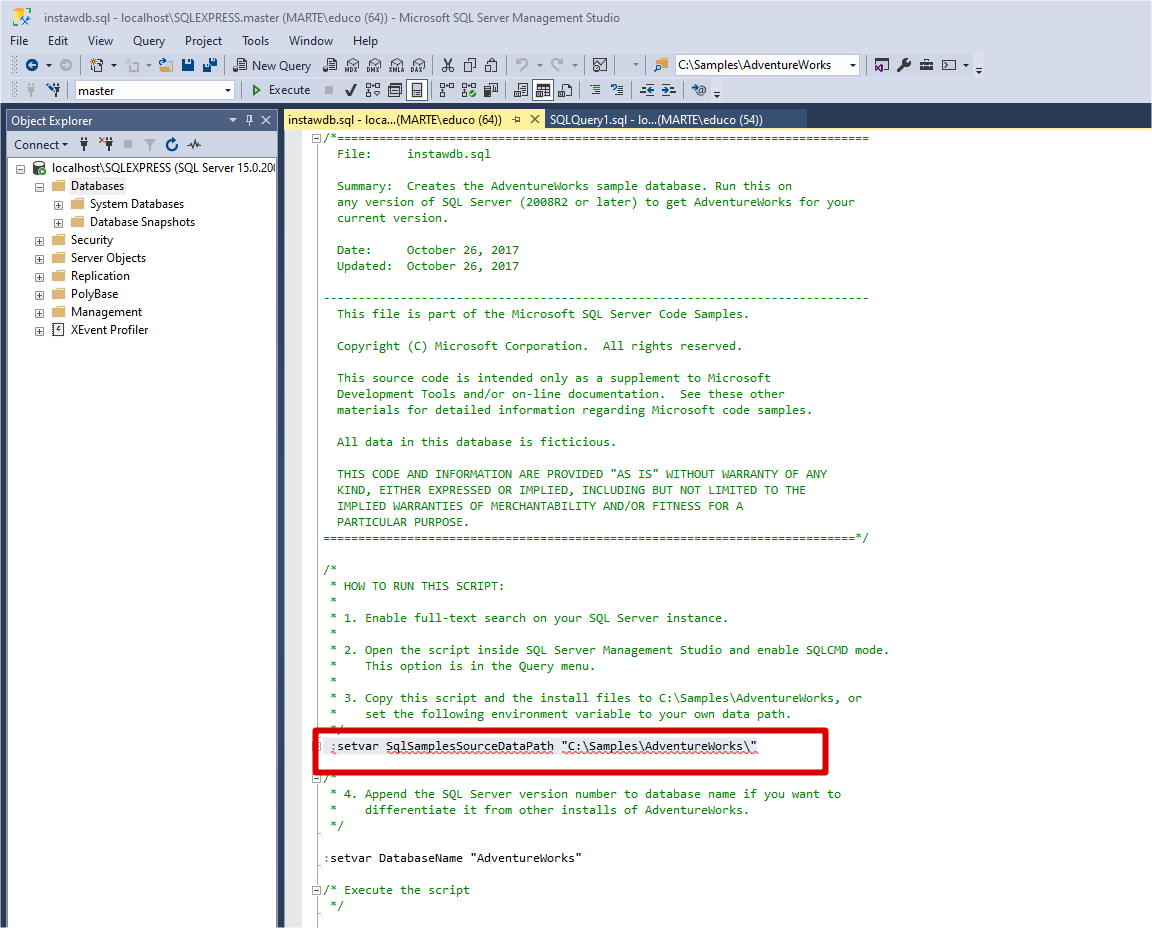Open the Toolbox icon
Image resolution: width=1152 pixels, height=928 pixels.
[926, 65]
